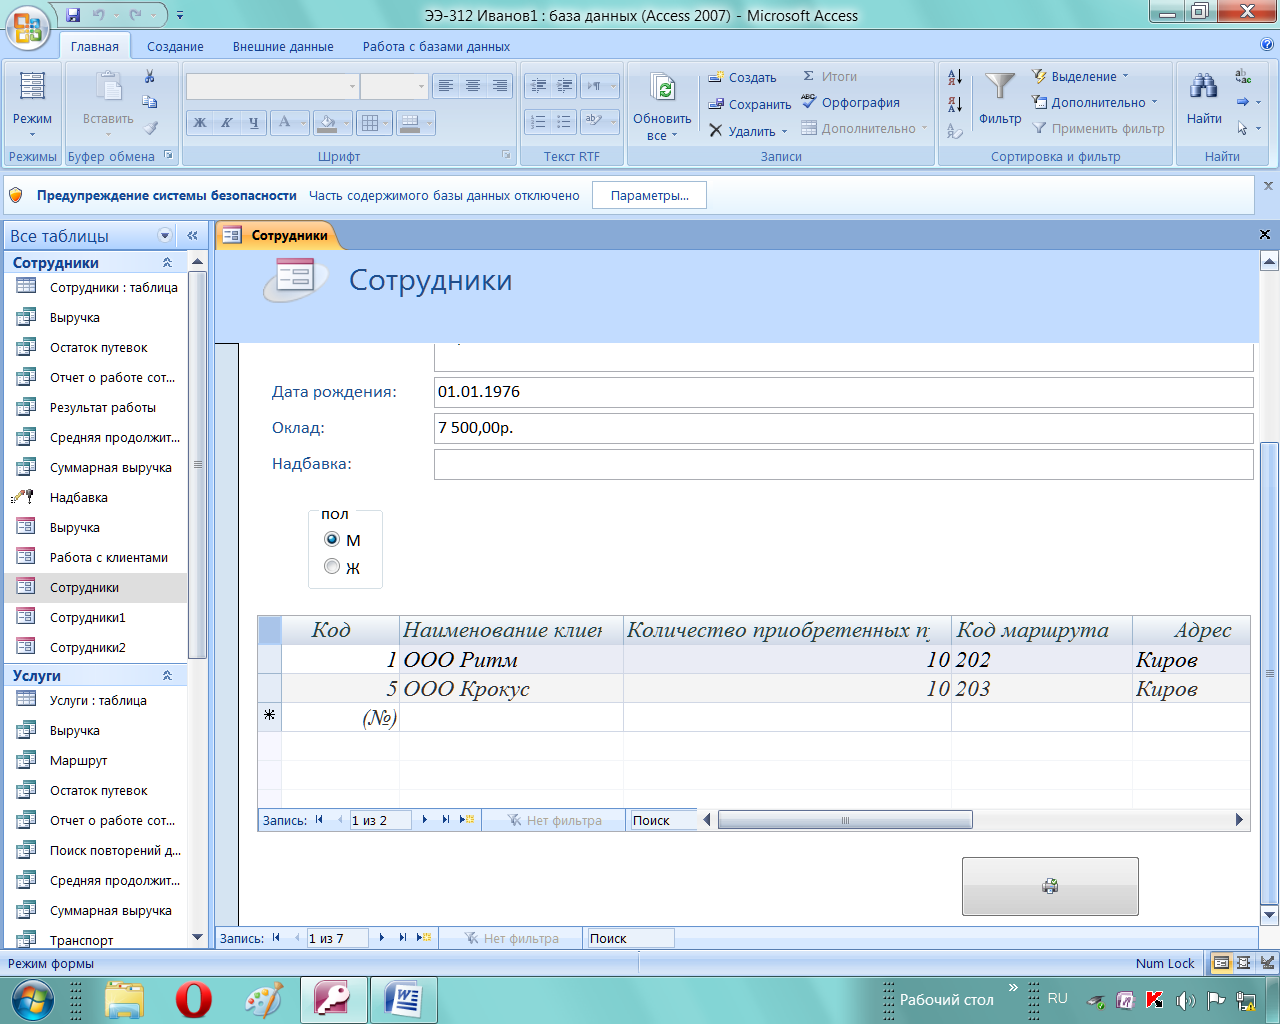Viewport: 1280px width, 1024px height.
Task: Open Дополнительно filter options dropdown
Action: (1095, 102)
